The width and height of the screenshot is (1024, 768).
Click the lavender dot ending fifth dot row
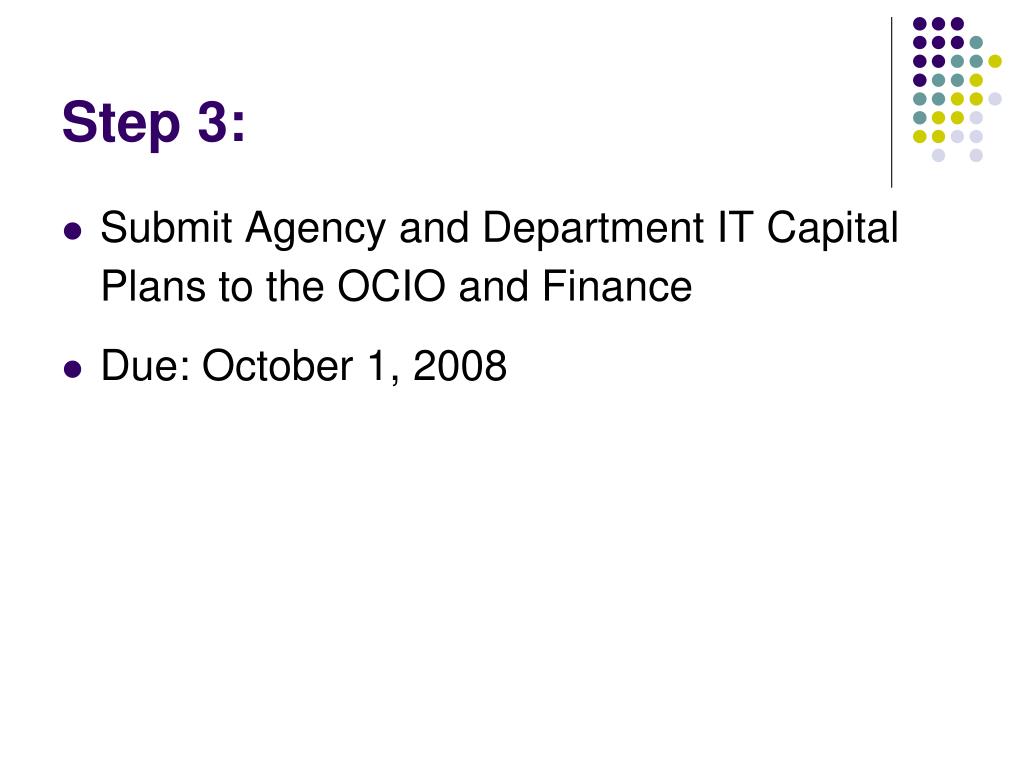point(995,99)
